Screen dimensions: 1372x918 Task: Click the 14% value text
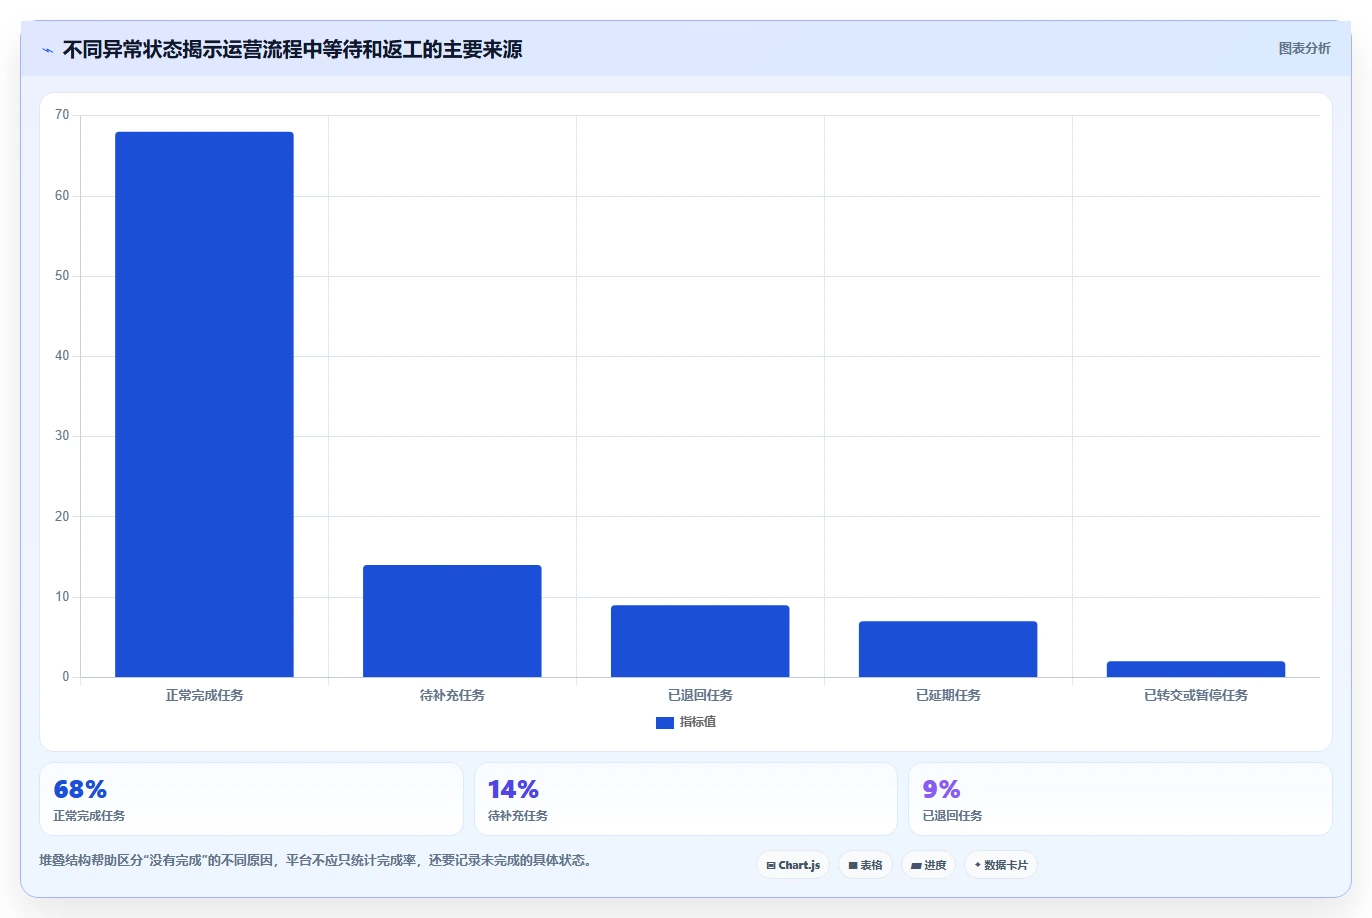click(513, 789)
